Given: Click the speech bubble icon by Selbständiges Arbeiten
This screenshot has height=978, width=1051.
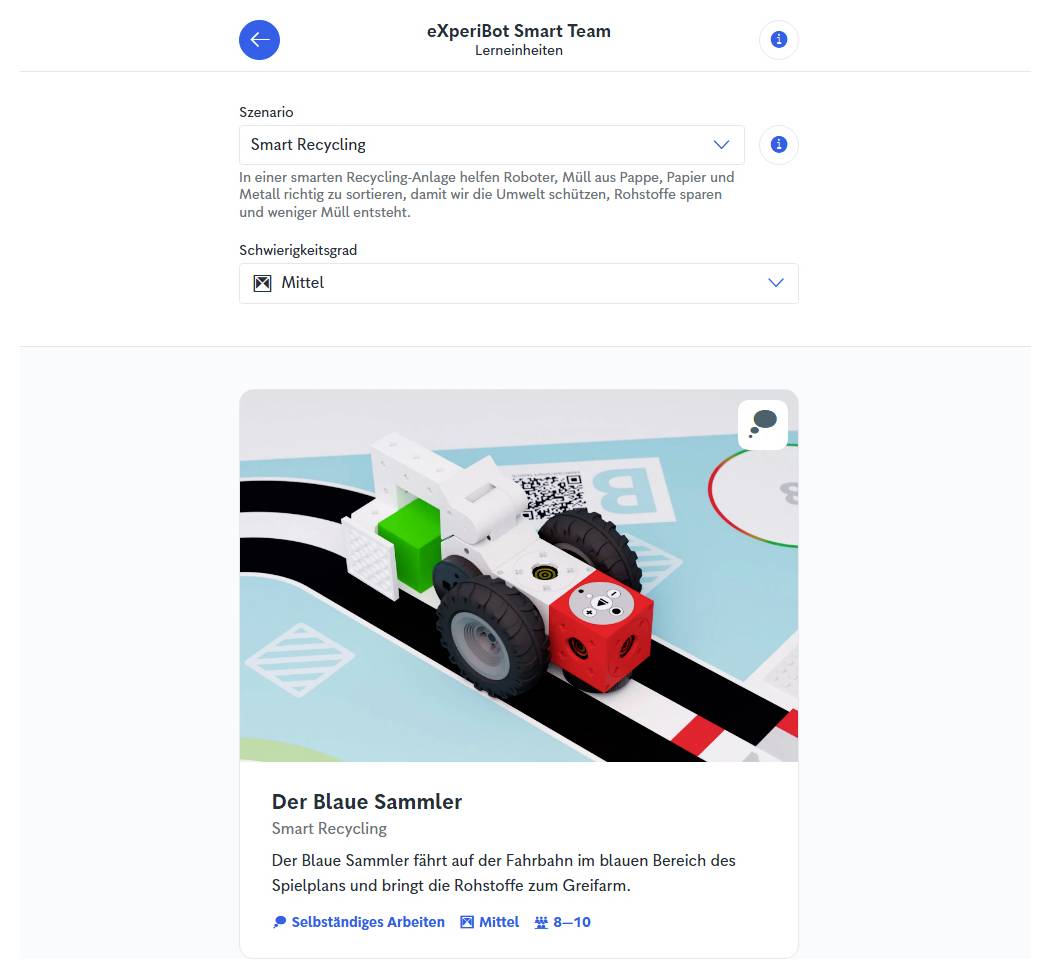Looking at the screenshot, I should pos(280,922).
